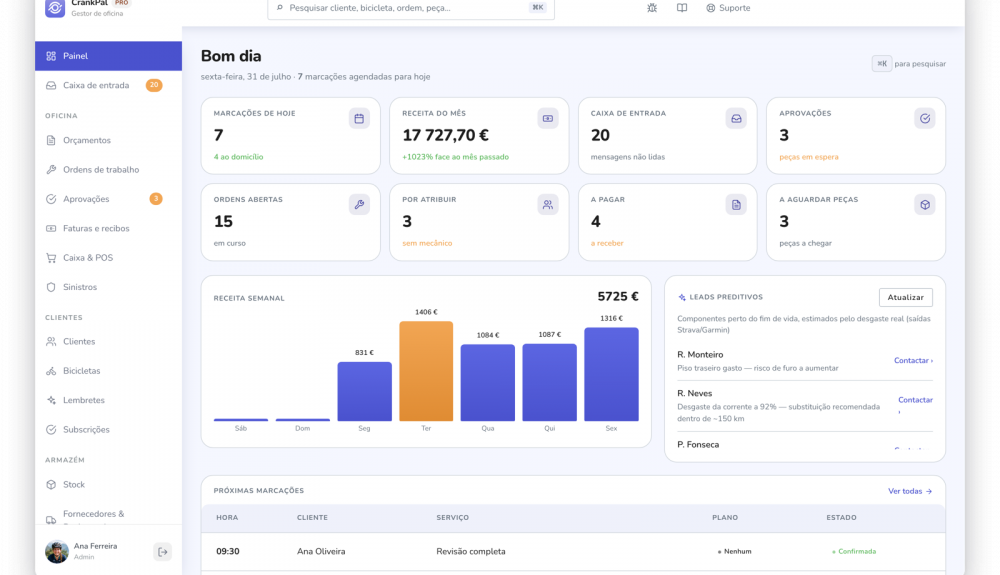Viewport: 1000px width, 575px height.
Task: Open Subscrições in sidebar
Action: click(108, 430)
